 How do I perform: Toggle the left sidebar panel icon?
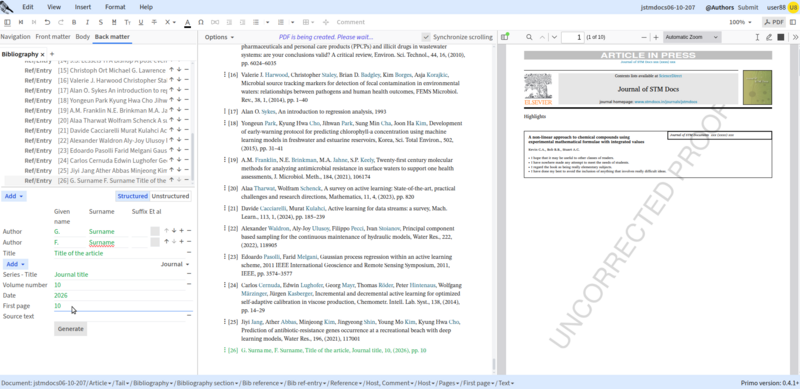point(7,22)
